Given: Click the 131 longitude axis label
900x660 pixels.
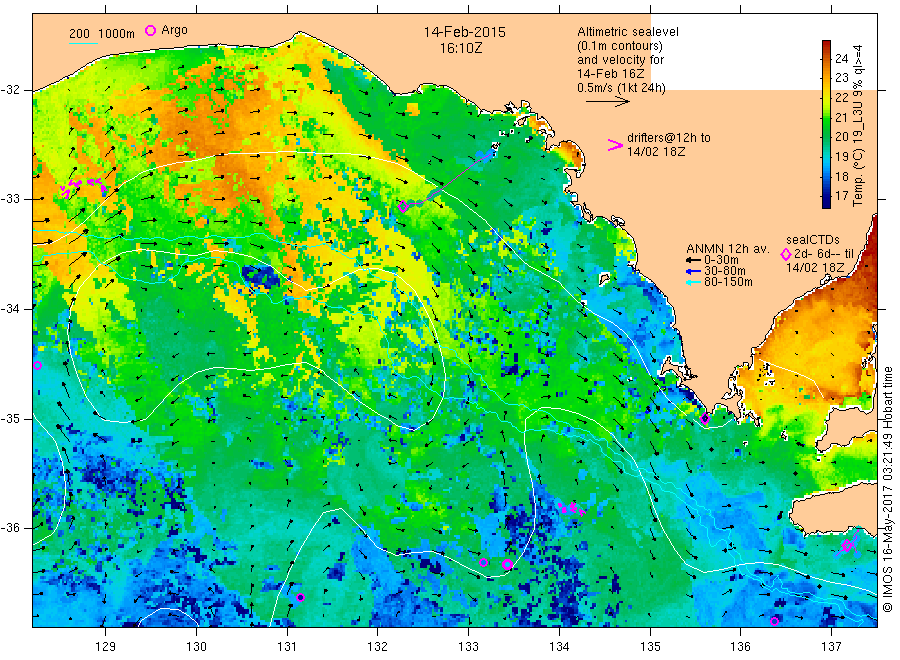Looking at the screenshot, I should click(x=287, y=647).
